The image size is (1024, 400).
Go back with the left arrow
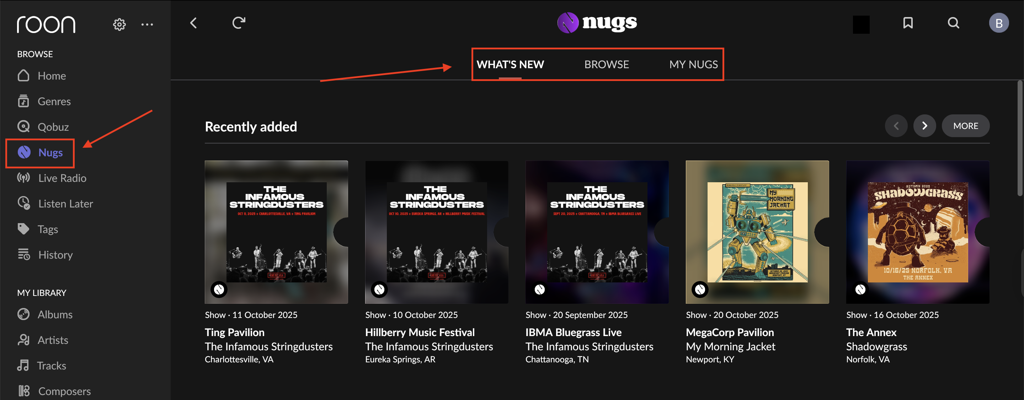click(194, 23)
